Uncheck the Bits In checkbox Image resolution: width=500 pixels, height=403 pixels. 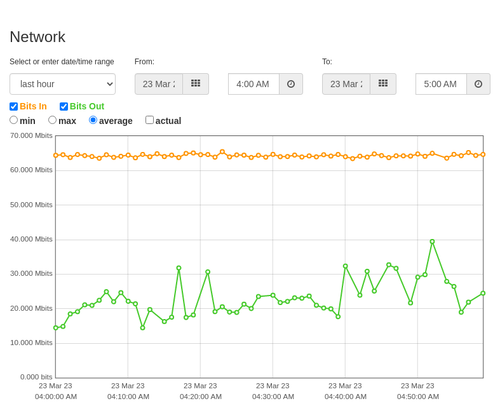14,106
